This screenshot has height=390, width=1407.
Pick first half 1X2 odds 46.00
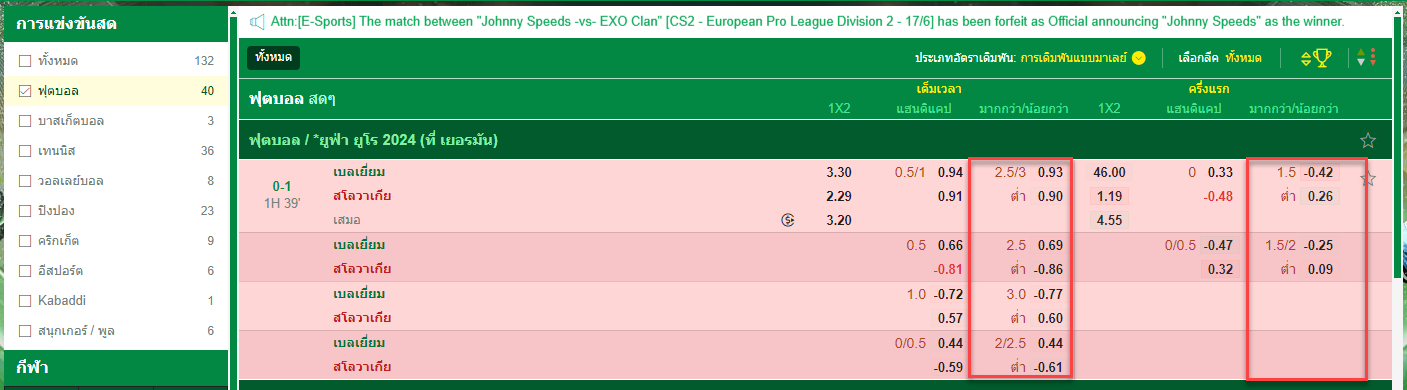[1109, 172]
